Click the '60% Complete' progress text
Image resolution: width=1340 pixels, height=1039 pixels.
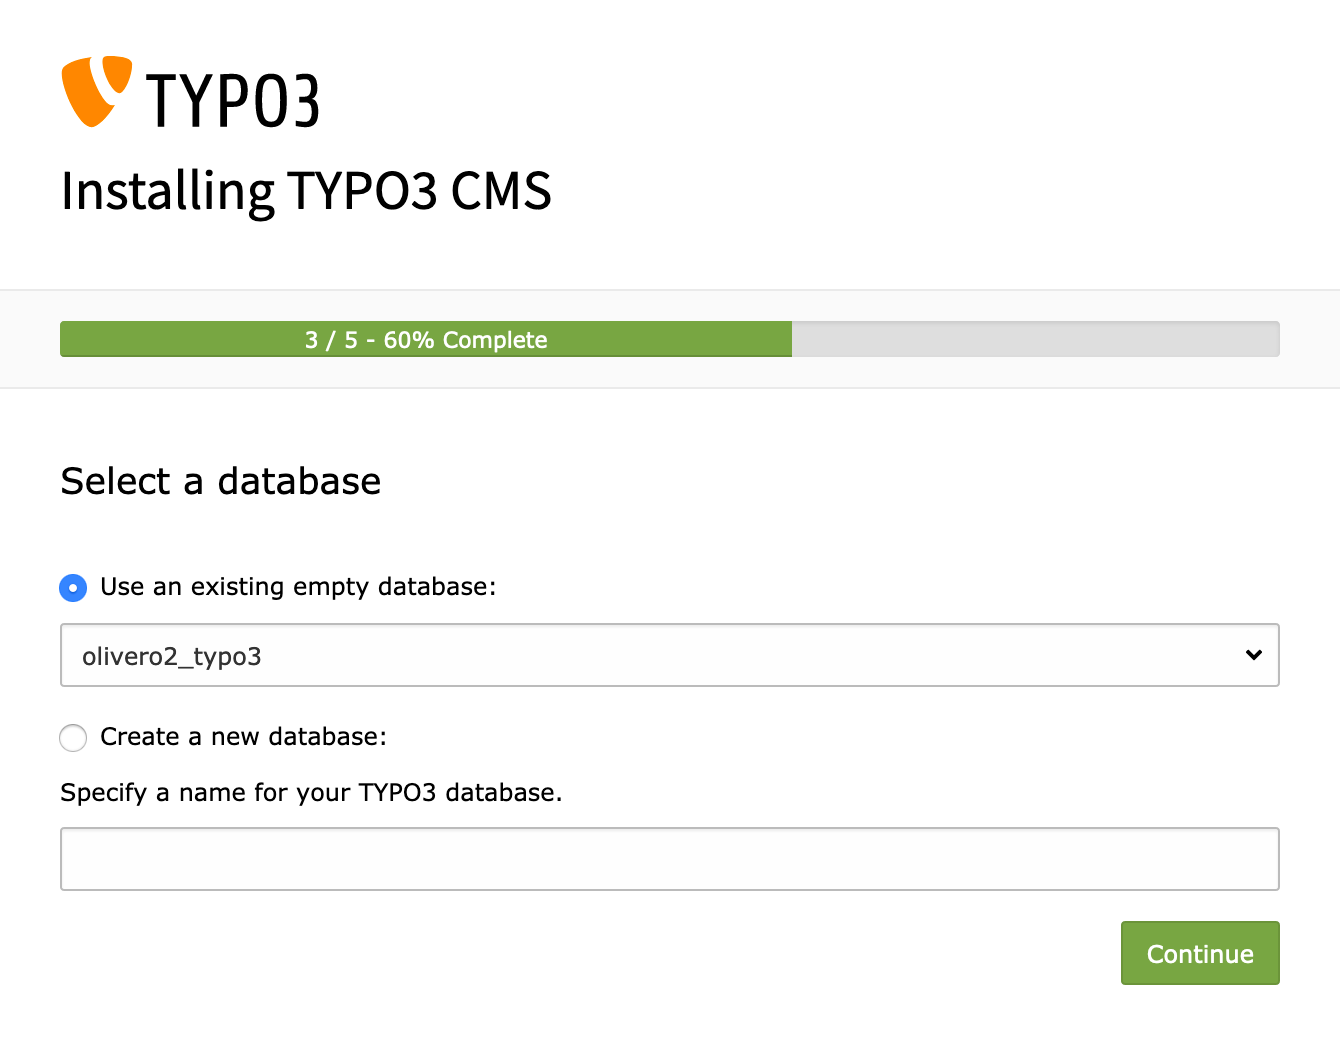466,340
